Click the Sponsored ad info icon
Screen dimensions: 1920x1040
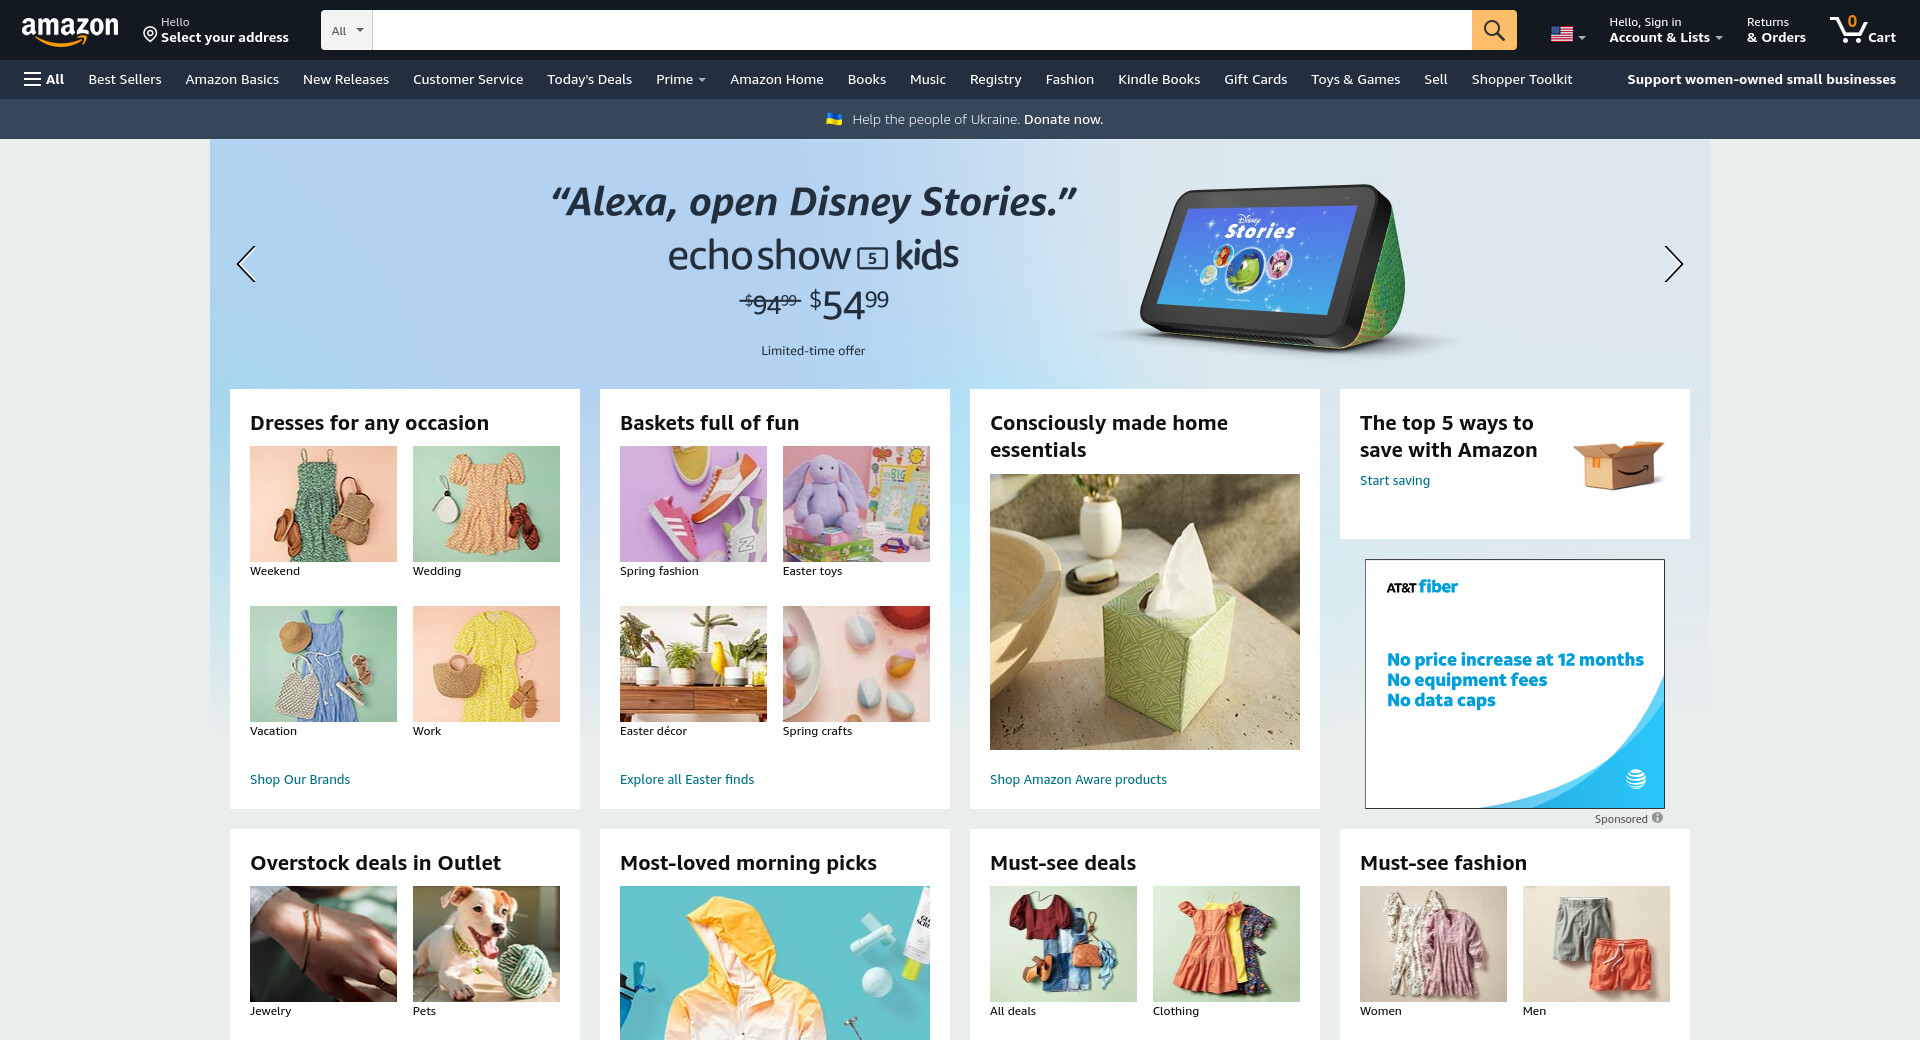[x=1657, y=818]
